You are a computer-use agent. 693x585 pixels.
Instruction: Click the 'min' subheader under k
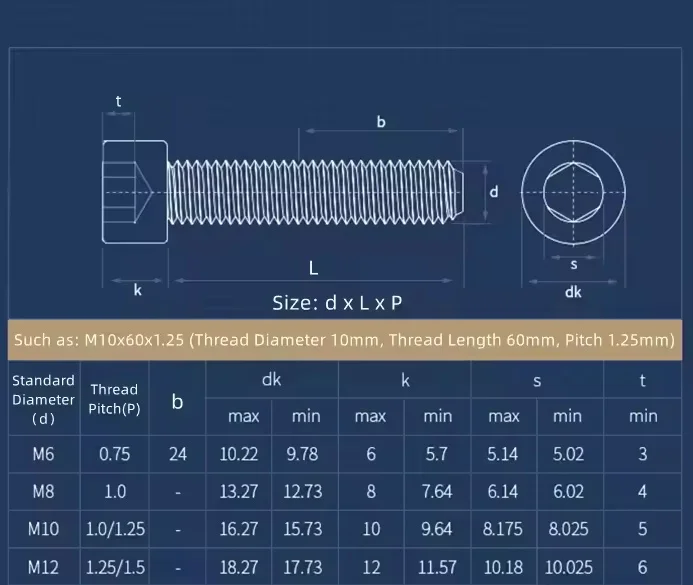(x=438, y=416)
